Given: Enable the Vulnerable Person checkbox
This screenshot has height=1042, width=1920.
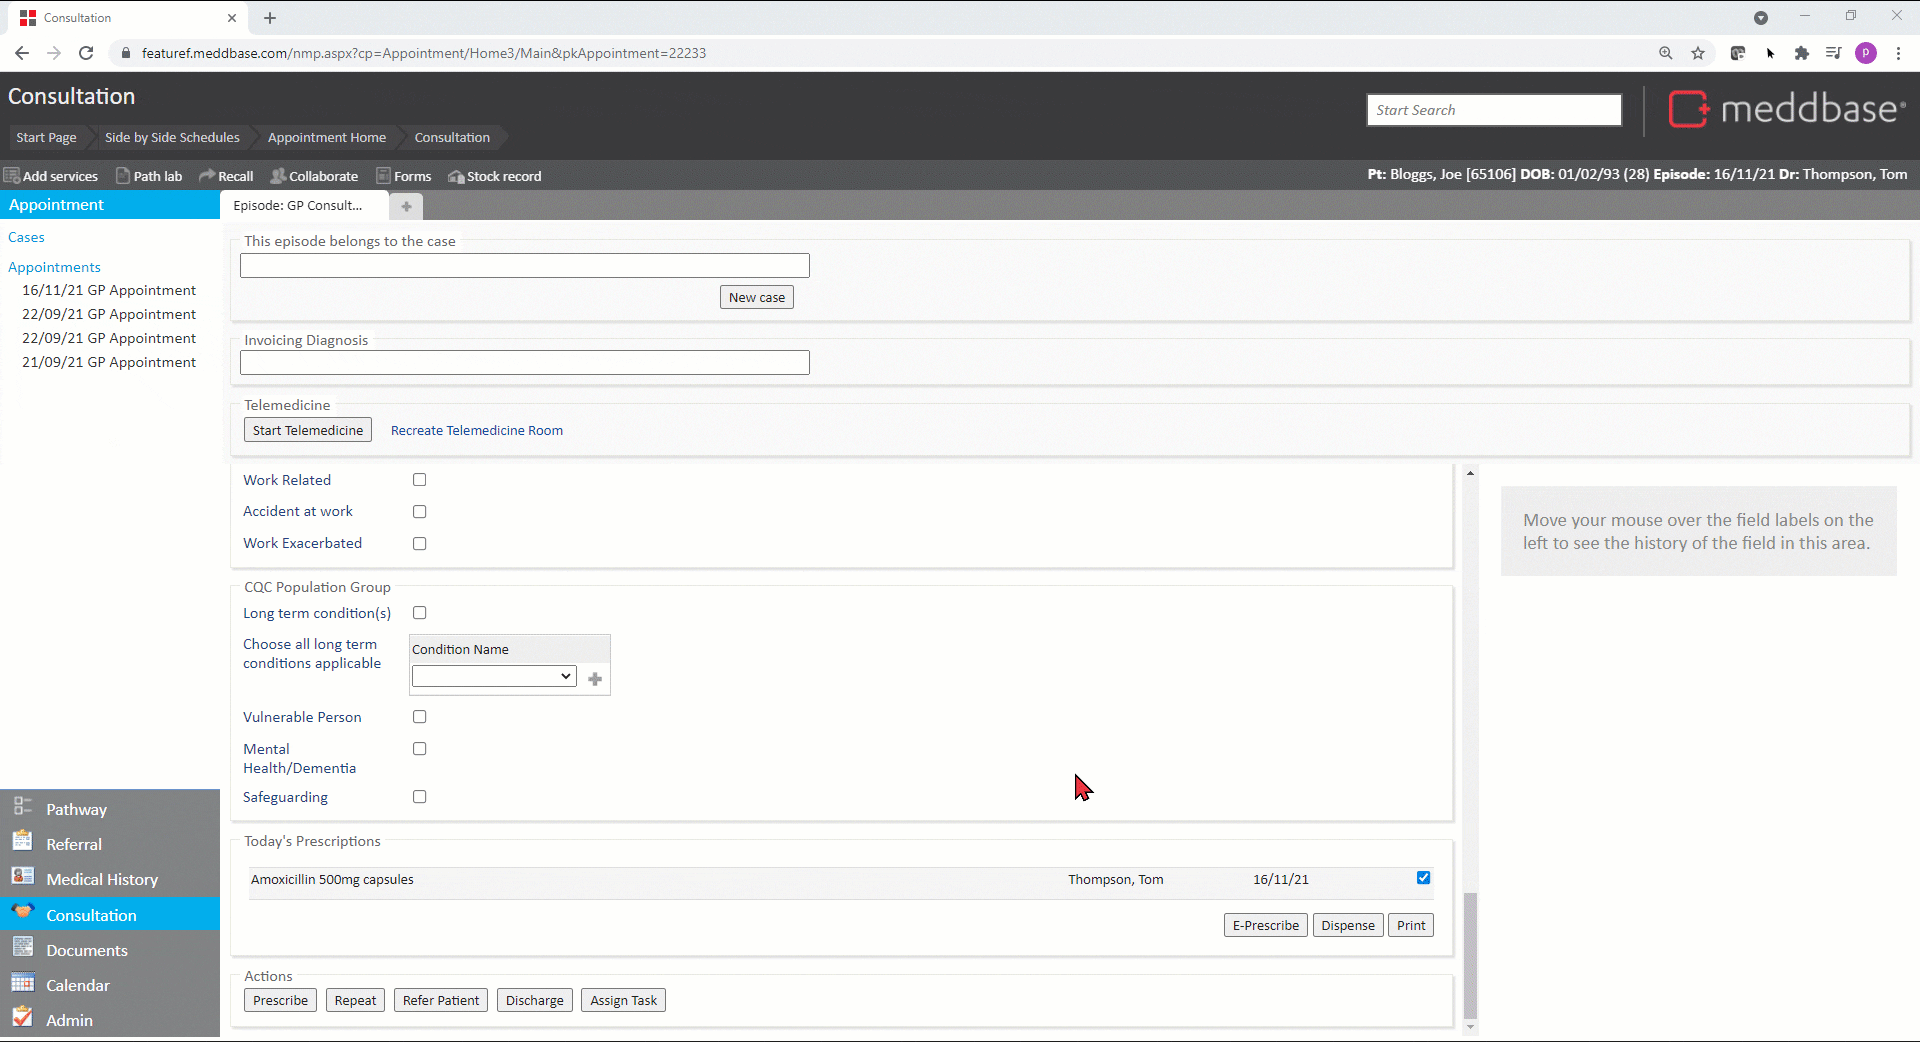Looking at the screenshot, I should pyautogui.click(x=420, y=717).
